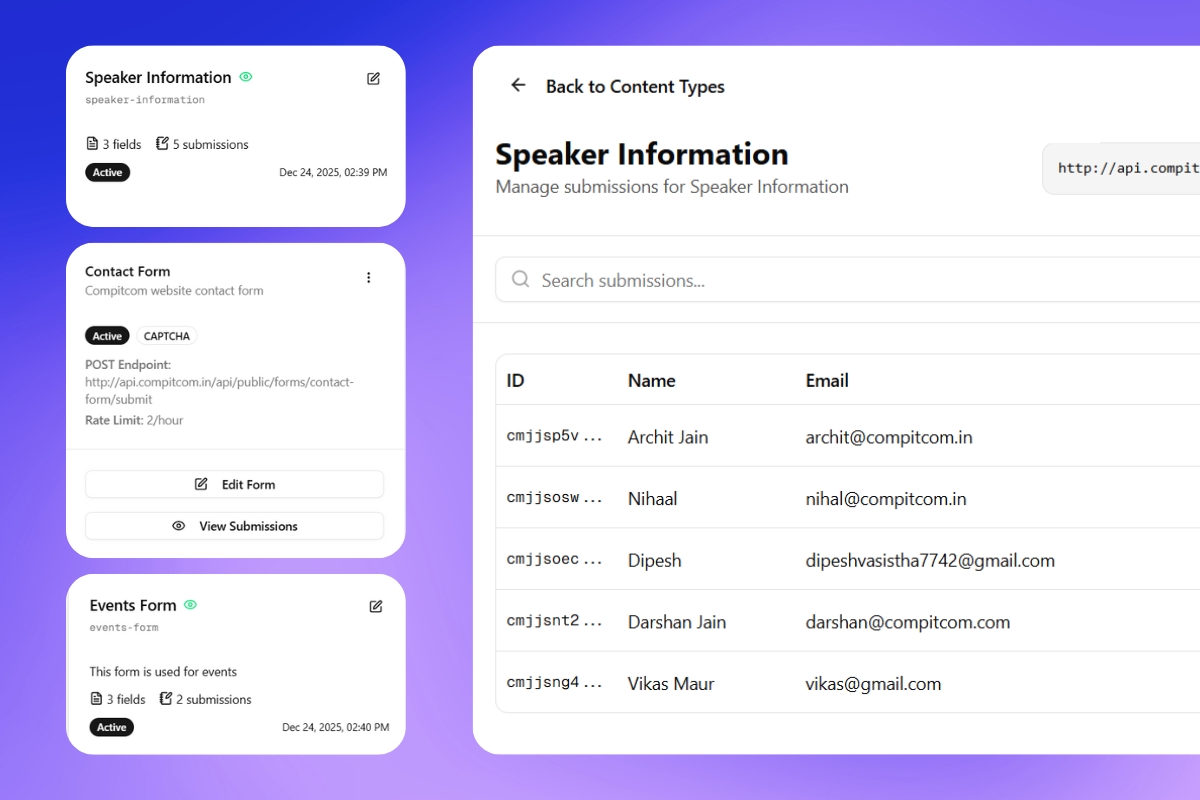Screen dimensions: 1200x800
Task: Edit Speaker Information via its pencil icon
Action: pos(373,78)
